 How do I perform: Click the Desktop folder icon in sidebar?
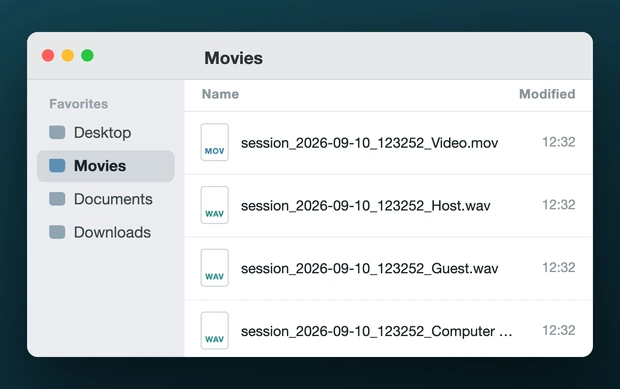click(57, 132)
